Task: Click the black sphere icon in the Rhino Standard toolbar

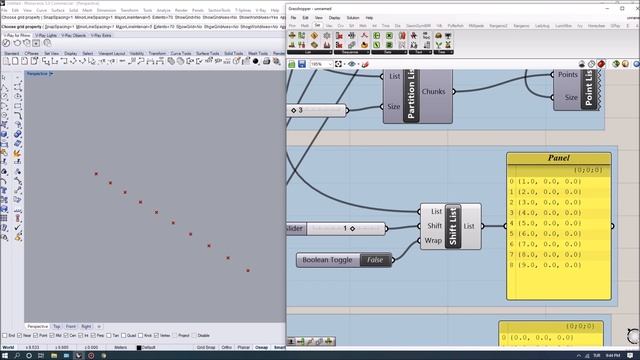Action: pos(256,61)
